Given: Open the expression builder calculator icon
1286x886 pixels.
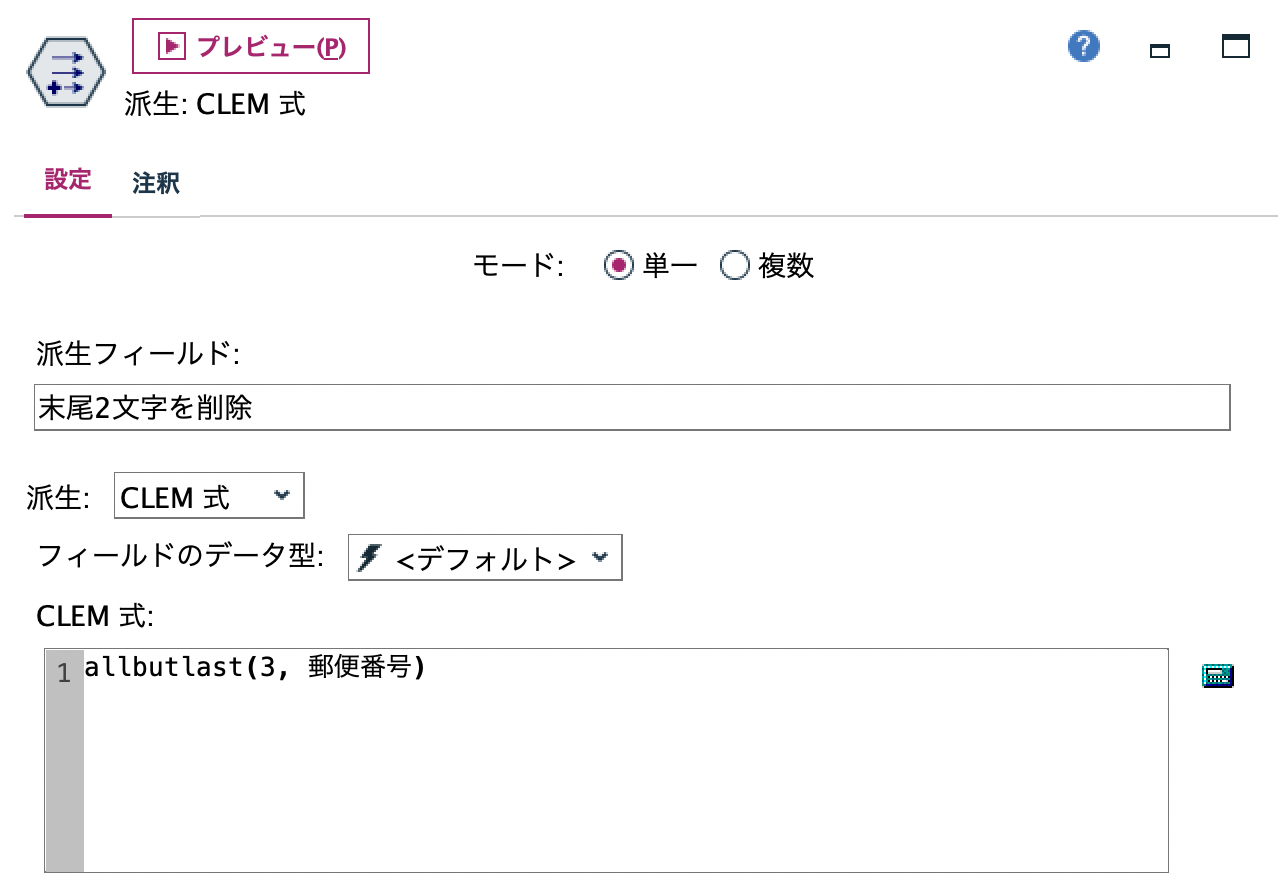Looking at the screenshot, I should click(x=1218, y=675).
